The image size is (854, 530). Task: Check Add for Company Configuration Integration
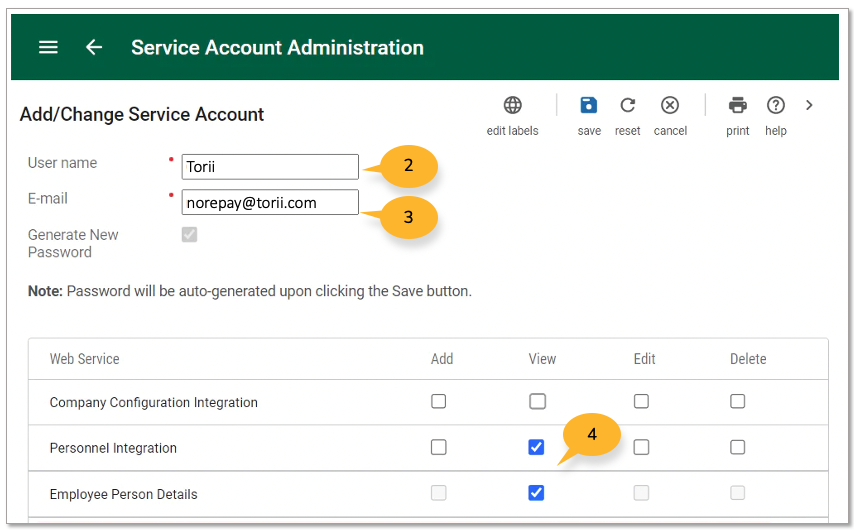438,401
